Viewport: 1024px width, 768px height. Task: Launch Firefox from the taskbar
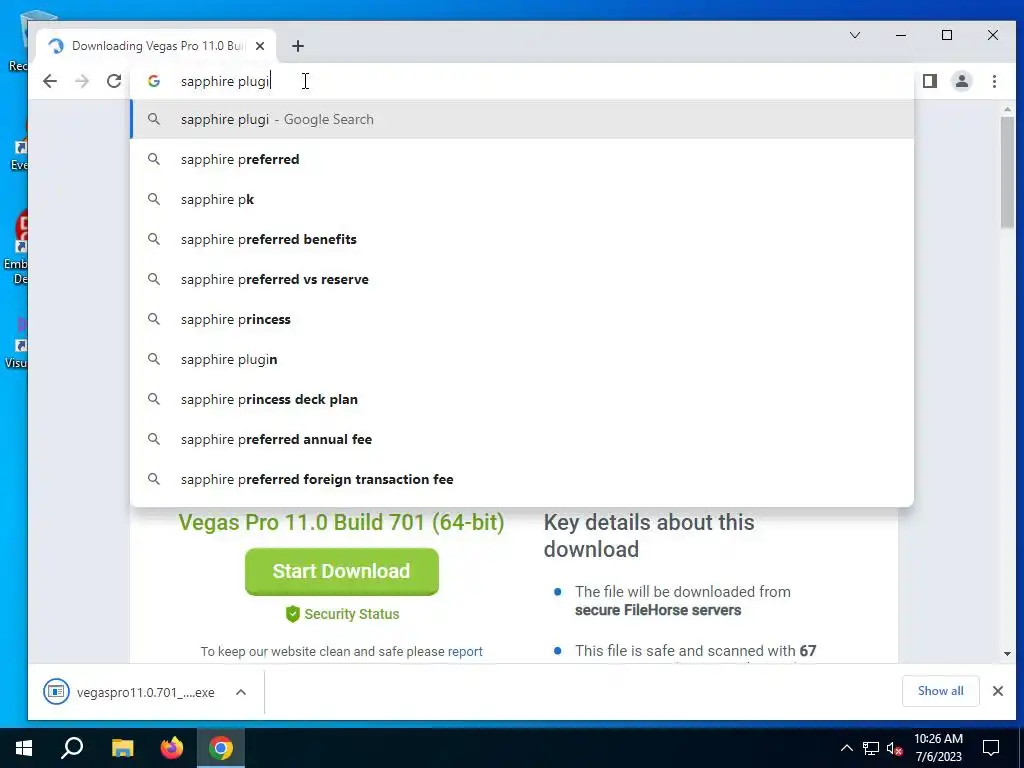coord(172,748)
